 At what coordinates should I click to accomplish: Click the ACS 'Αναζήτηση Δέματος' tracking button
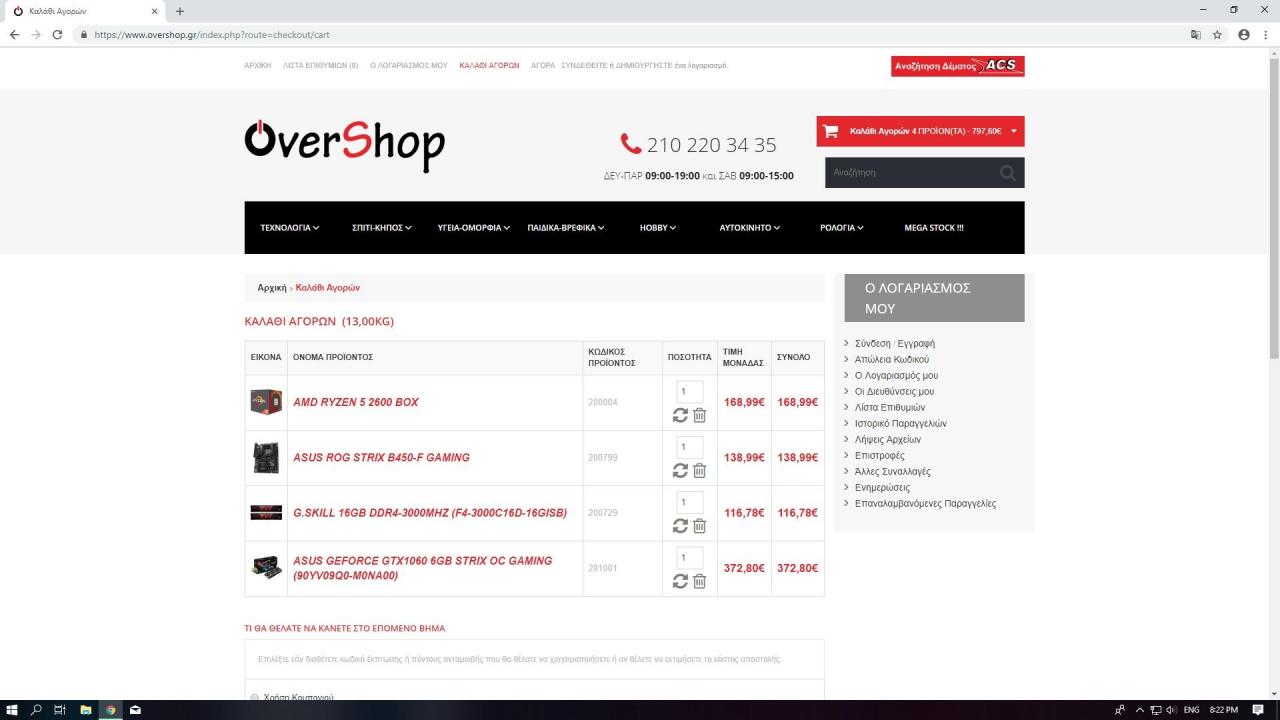(x=958, y=66)
